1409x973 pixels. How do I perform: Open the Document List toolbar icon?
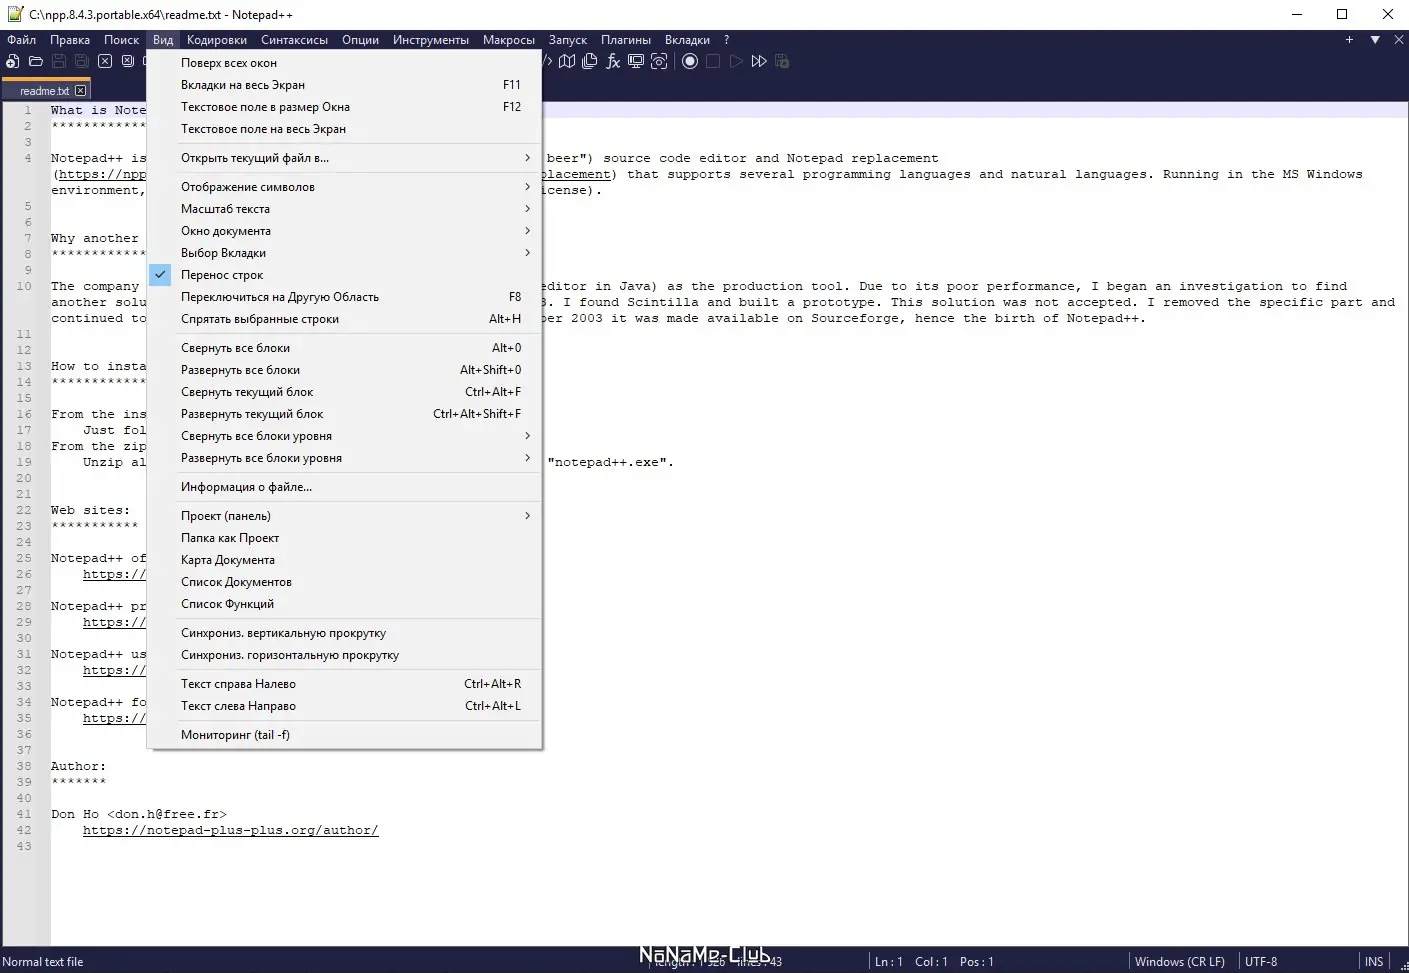(590, 61)
